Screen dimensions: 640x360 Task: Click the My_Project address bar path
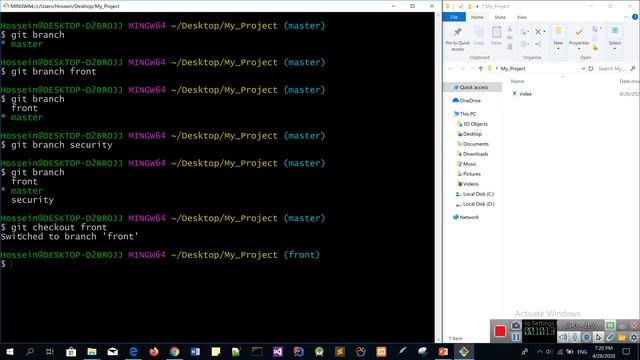[513, 69]
